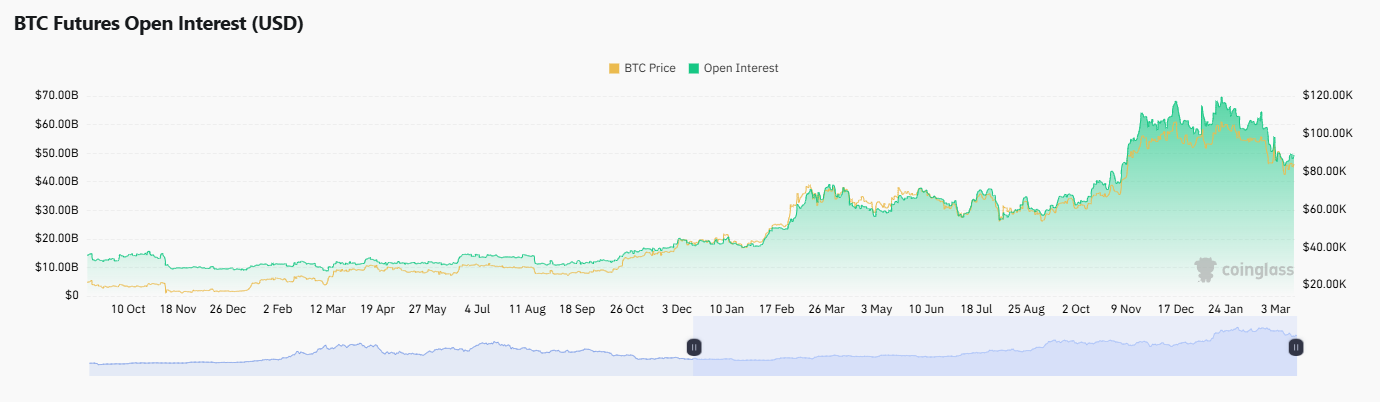This screenshot has height=402, width=1380.
Task: Grab the left range slider handle
Action: [694, 347]
